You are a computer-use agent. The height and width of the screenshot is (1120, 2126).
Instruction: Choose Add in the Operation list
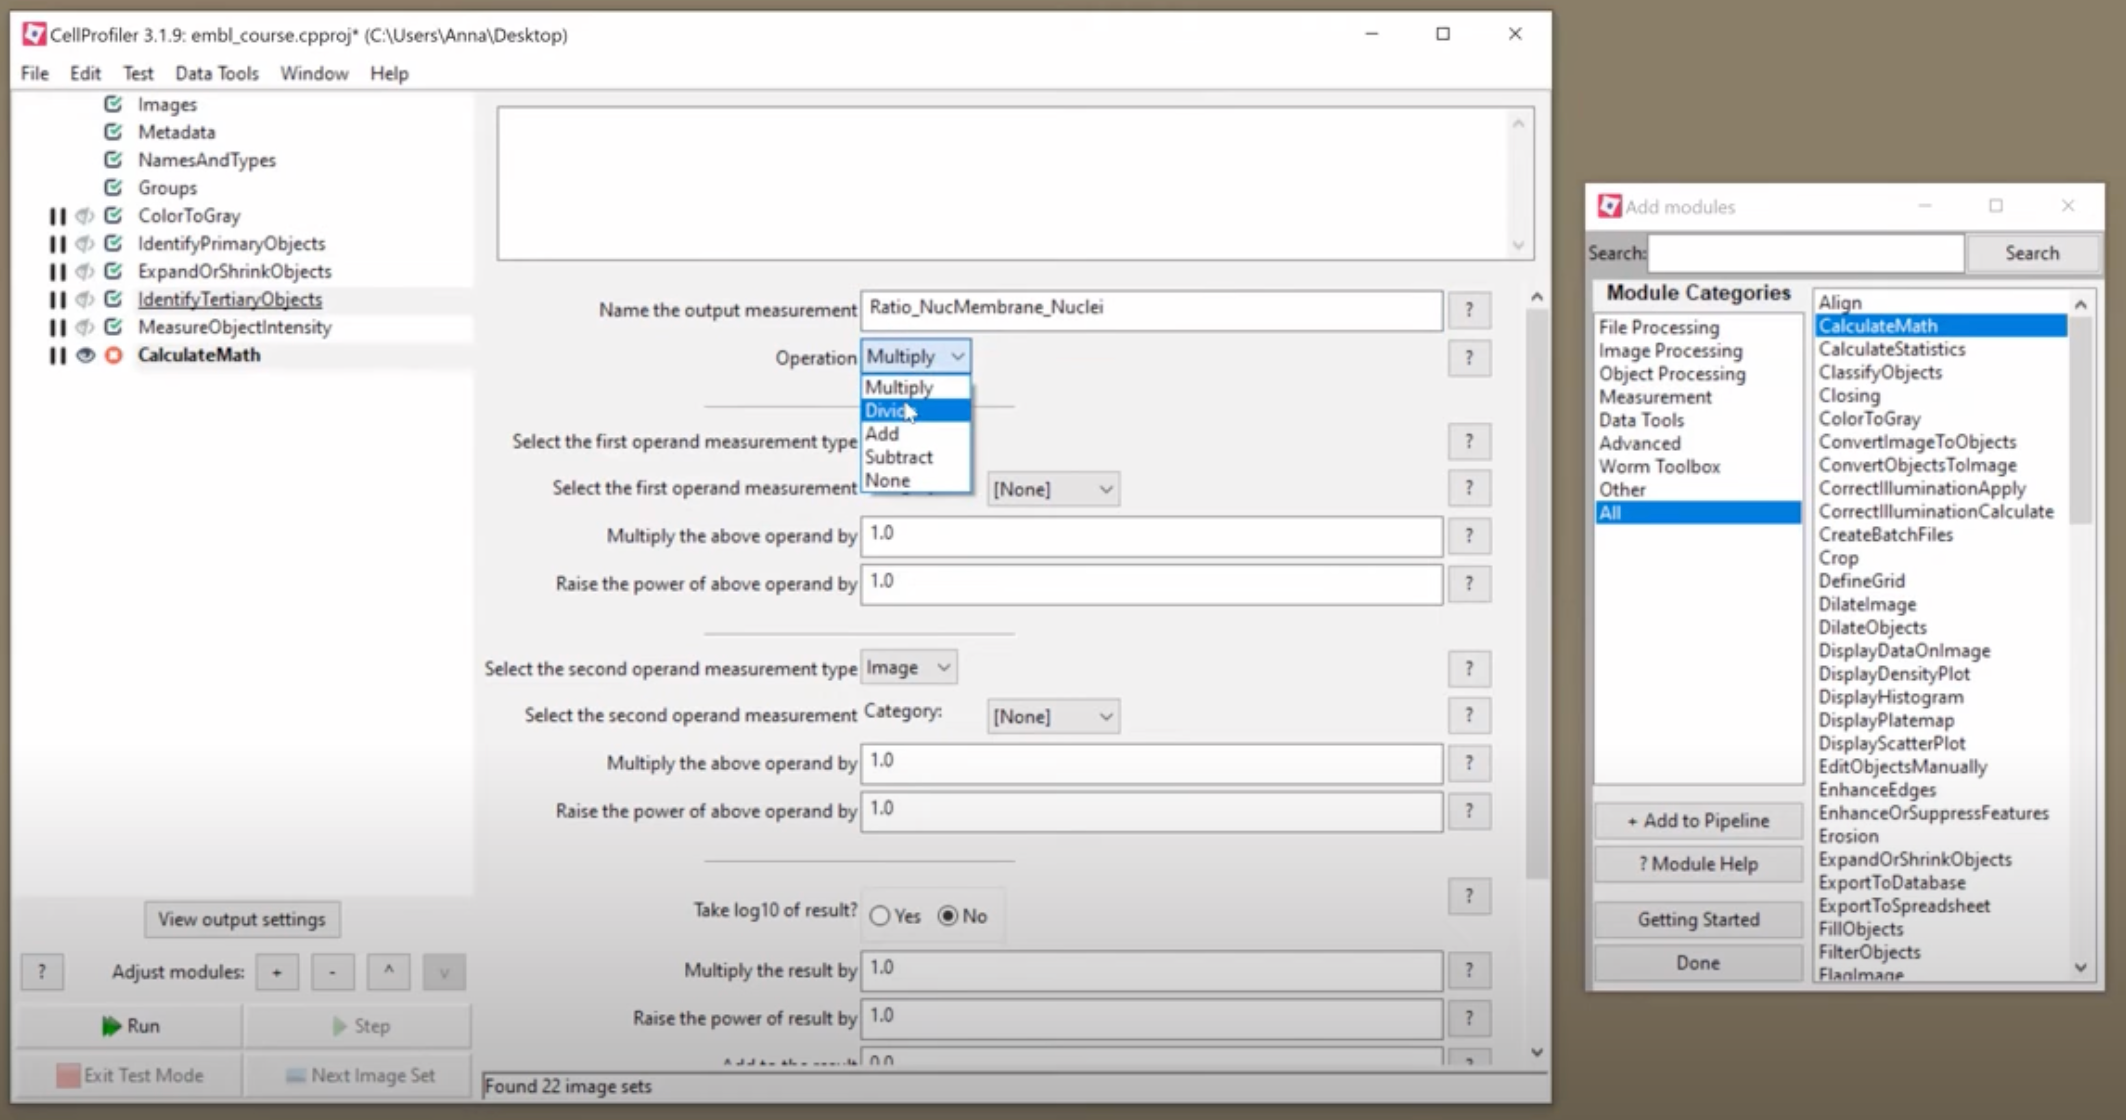(915, 434)
